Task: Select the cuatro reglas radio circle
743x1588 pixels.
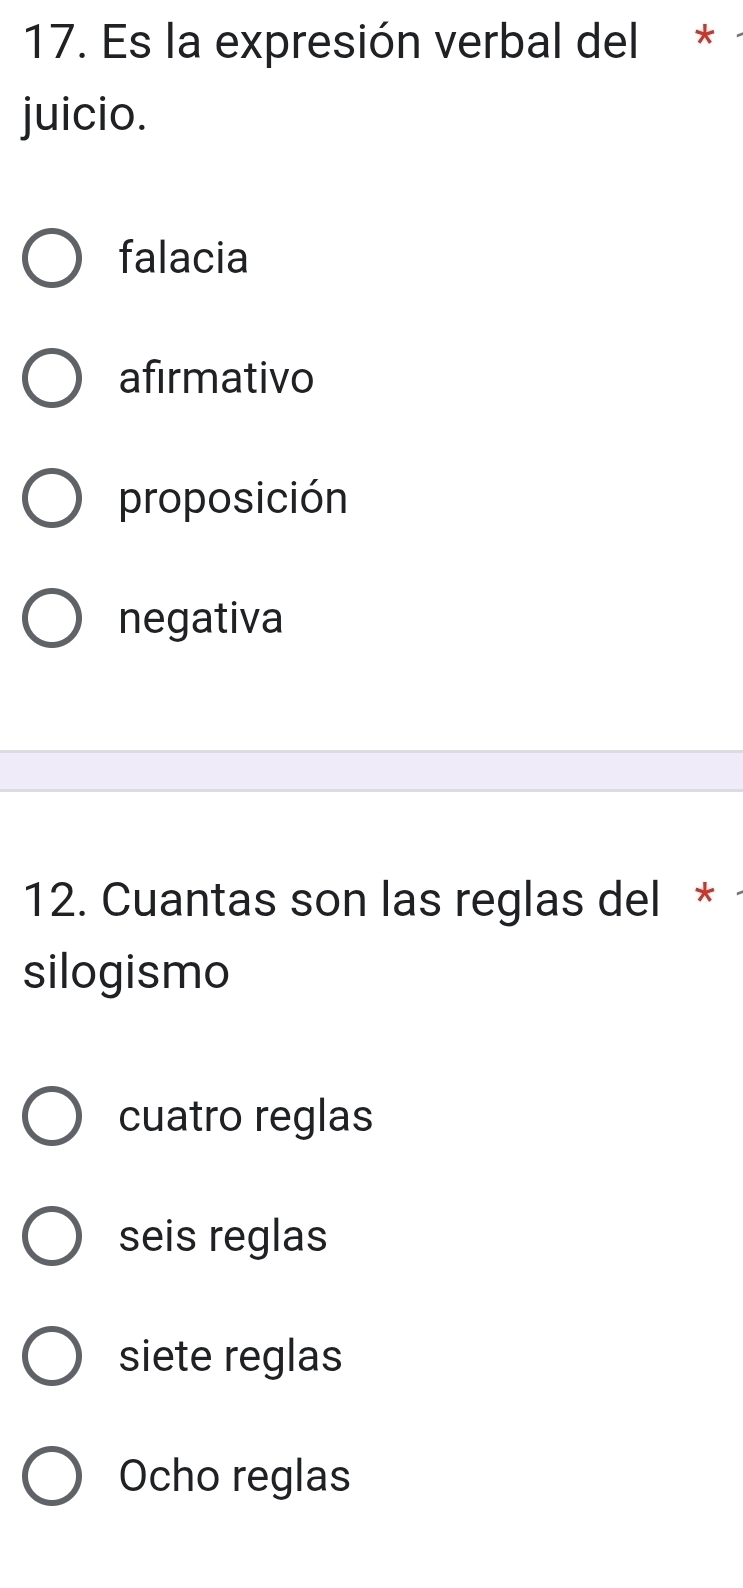Action: pos(51,1116)
